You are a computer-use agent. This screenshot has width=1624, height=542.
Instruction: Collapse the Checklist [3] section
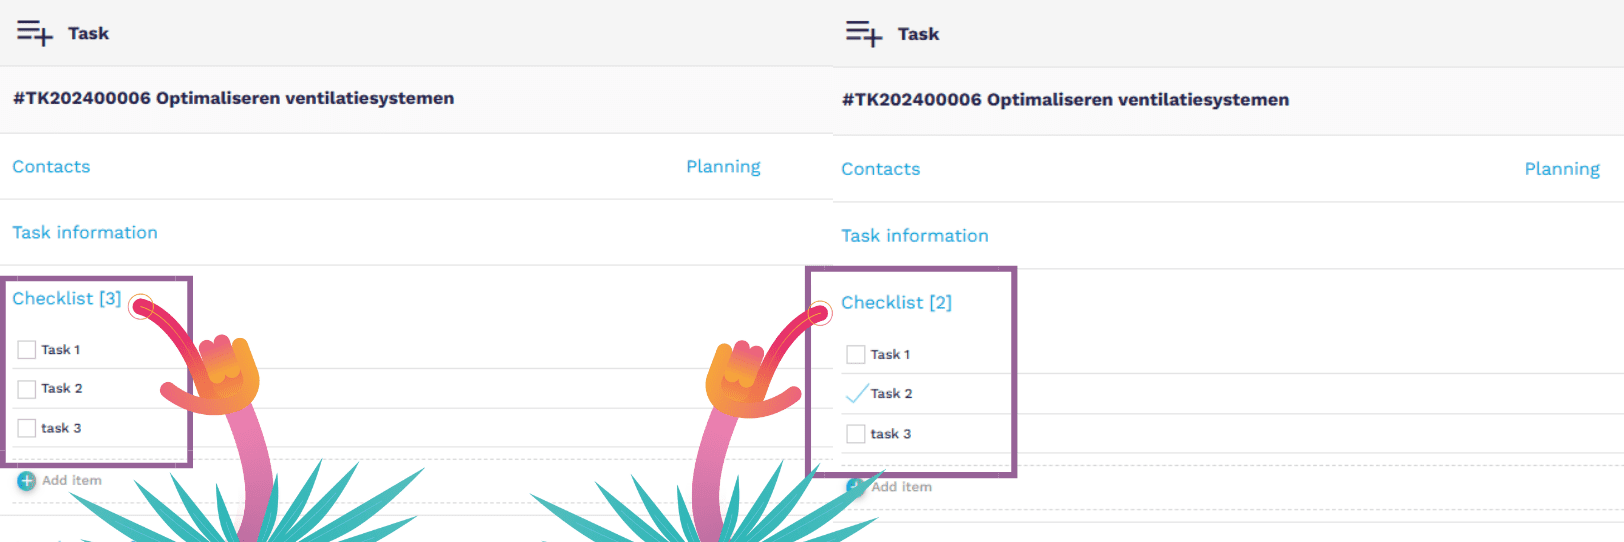pyautogui.click(x=66, y=298)
